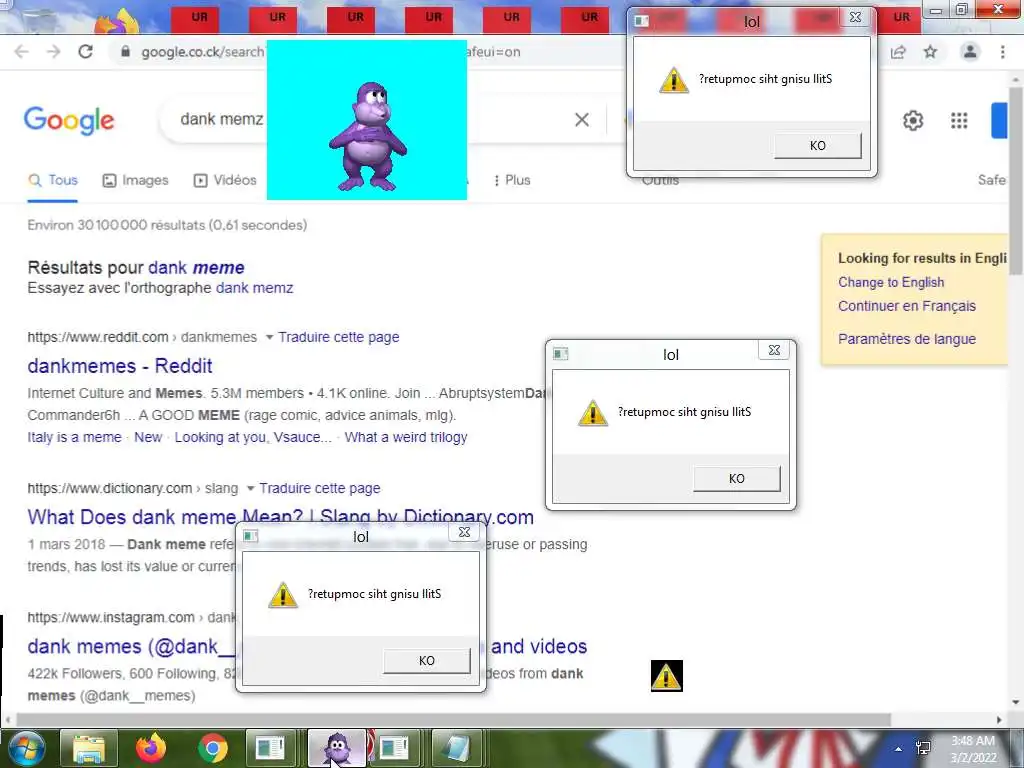This screenshot has width=1024, height=768.
Task: Click the horizontal scrollbar right arrow
Action: [999, 720]
